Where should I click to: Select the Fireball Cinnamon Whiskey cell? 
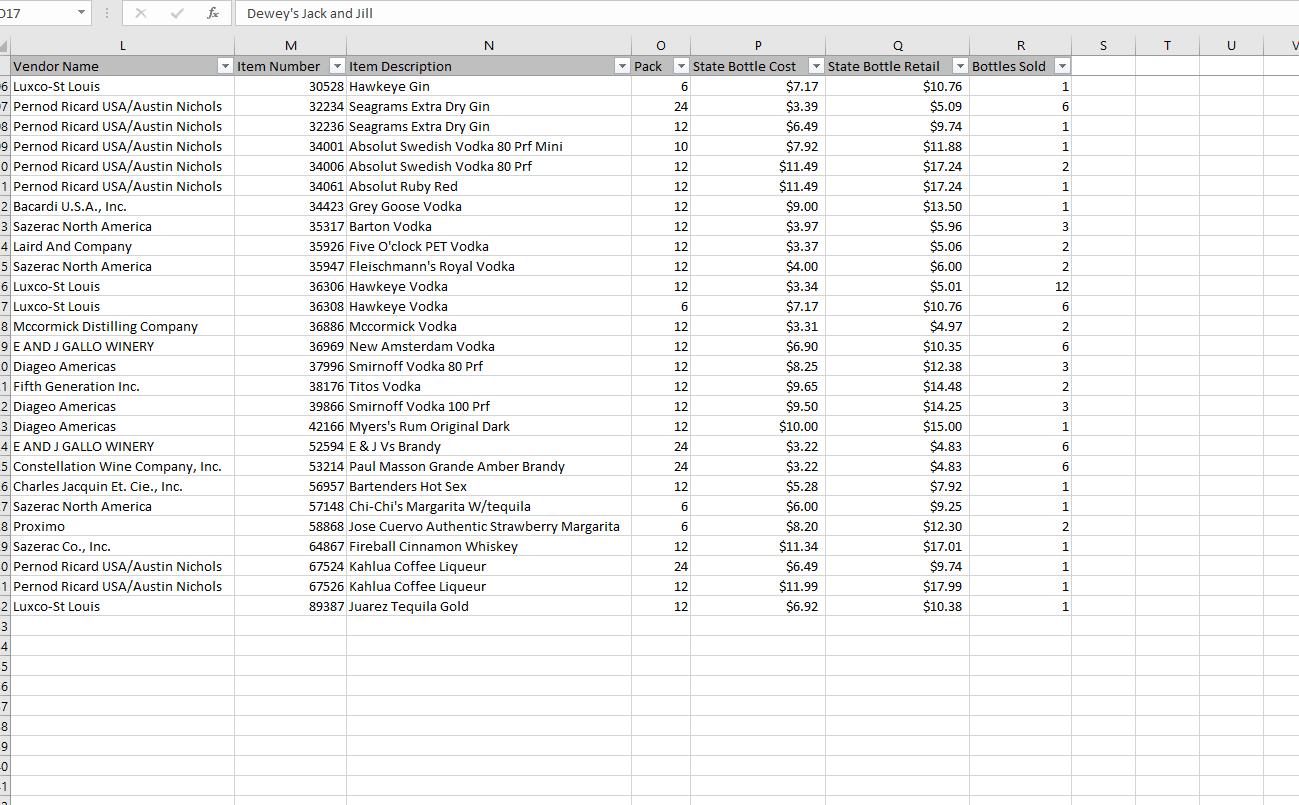tap(489, 546)
